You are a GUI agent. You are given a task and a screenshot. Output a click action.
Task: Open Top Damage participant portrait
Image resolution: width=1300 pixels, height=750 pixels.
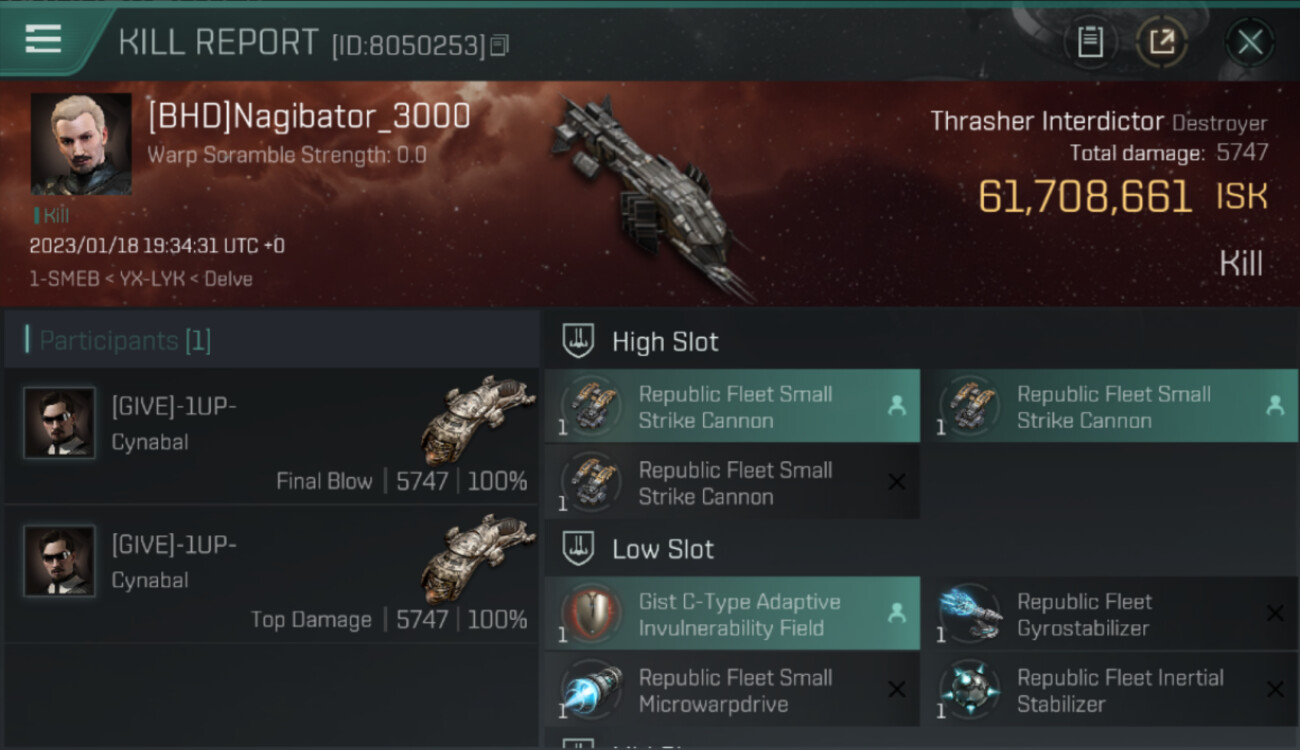(60, 561)
